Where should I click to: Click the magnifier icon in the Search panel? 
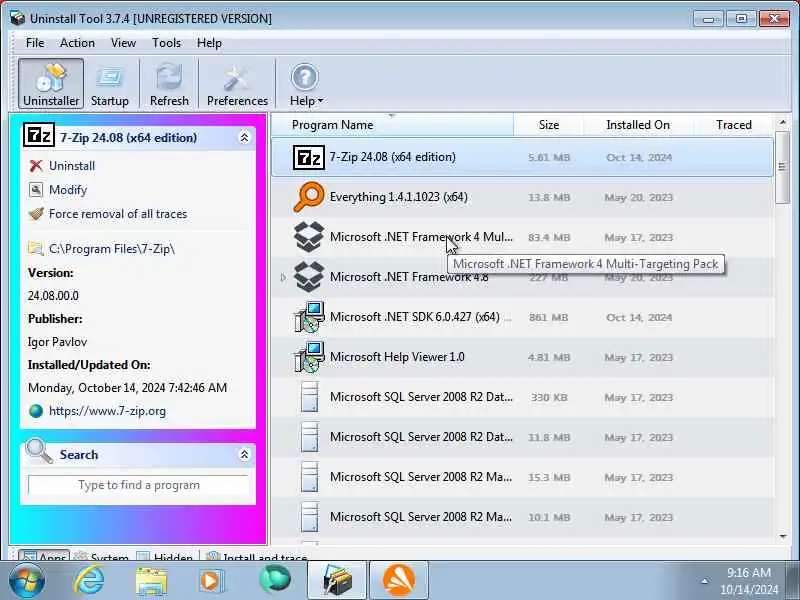pos(39,451)
